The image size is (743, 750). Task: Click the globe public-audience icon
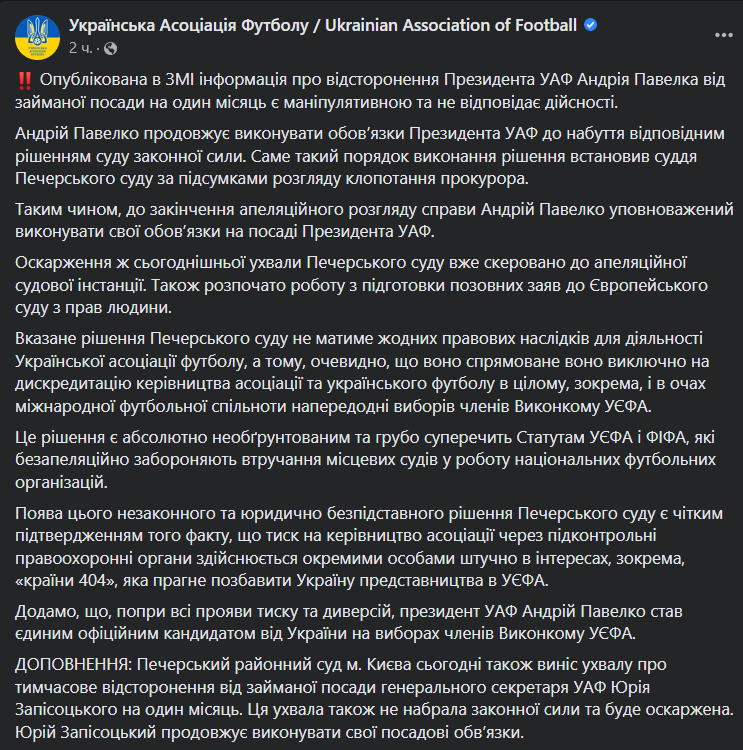pyautogui.click(x=110, y=48)
